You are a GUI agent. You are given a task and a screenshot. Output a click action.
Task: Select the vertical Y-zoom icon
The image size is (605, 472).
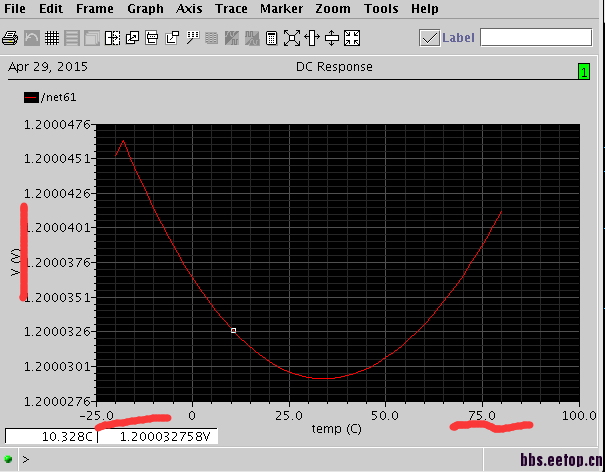pyautogui.click(x=332, y=38)
